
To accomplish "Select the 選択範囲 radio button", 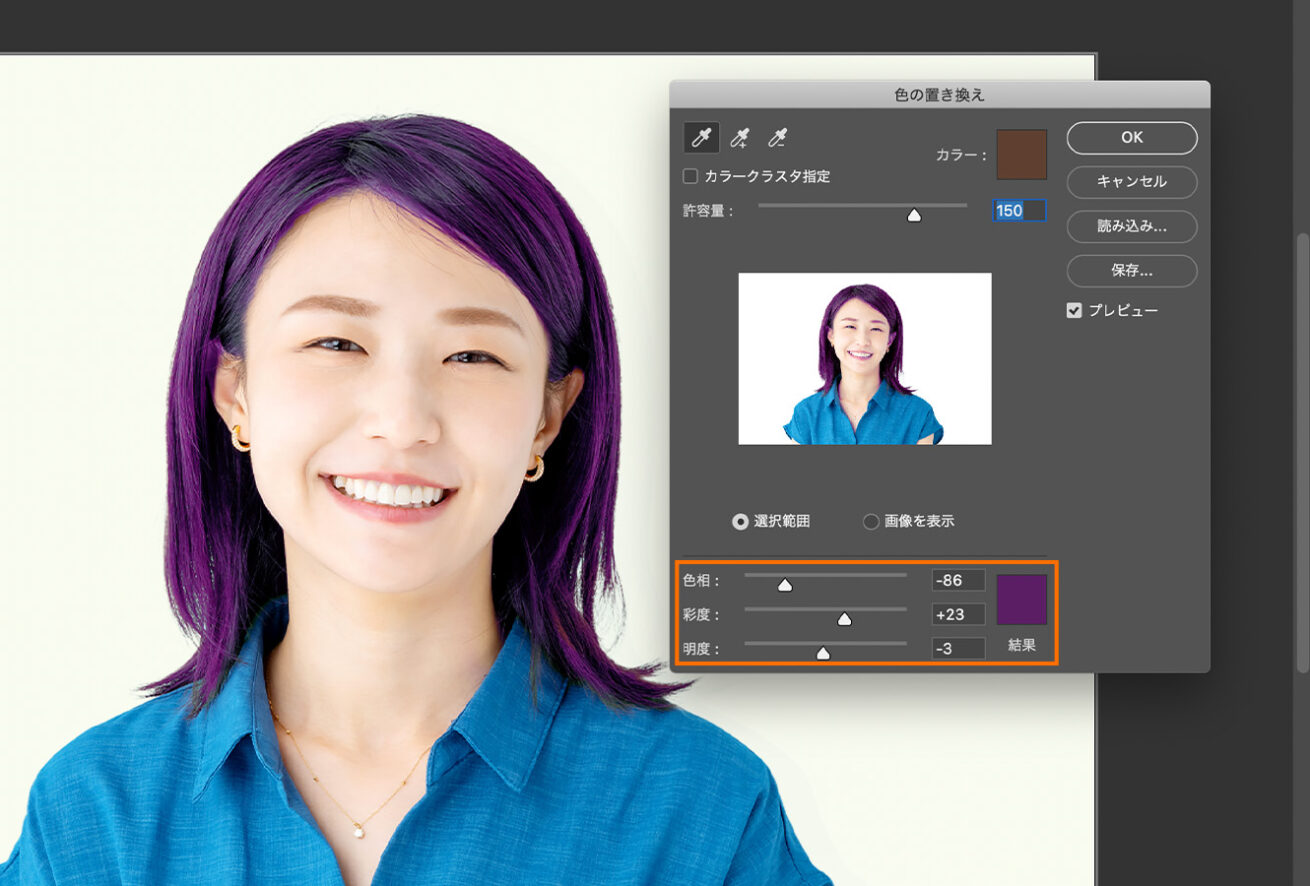I will (x=738, y=521).
